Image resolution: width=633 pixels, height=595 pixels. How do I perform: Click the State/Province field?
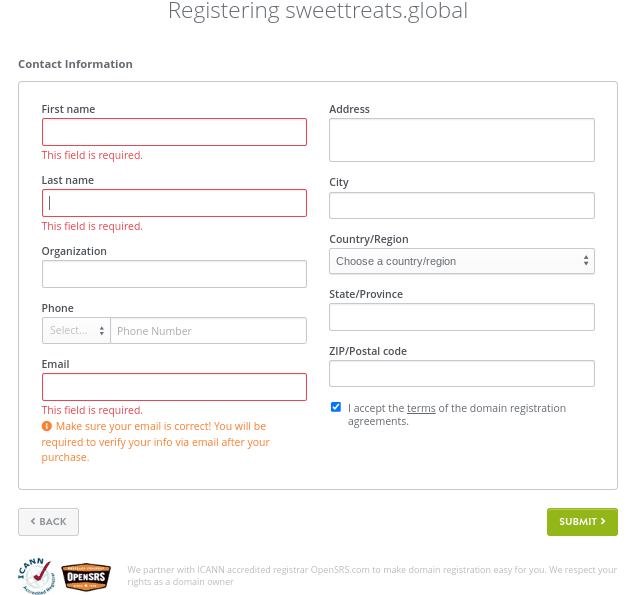[x=461, y=317]
